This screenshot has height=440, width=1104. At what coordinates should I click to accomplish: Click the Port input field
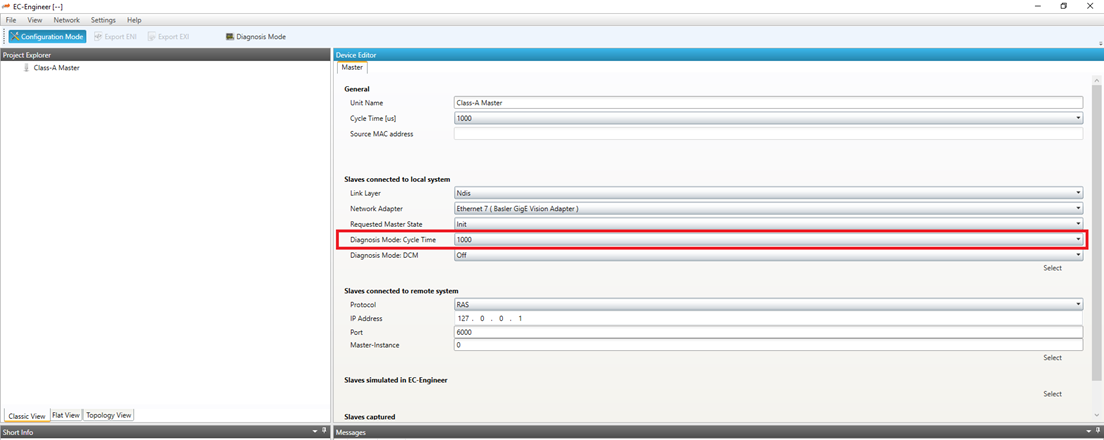pos(767,332)
